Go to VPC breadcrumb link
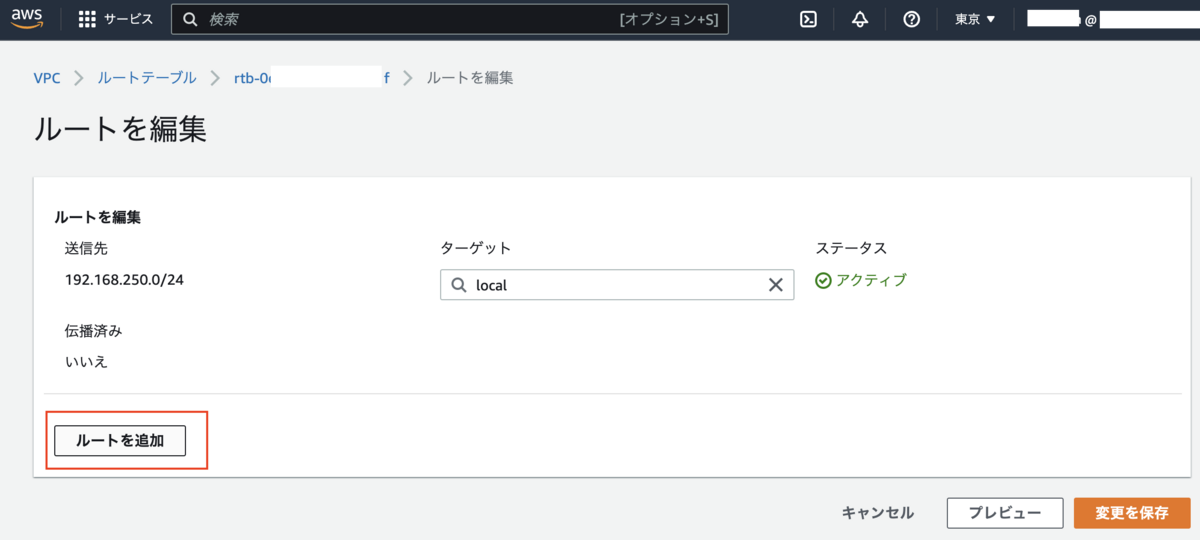The height and width of the screenshot is (540, 1200). 46,77
